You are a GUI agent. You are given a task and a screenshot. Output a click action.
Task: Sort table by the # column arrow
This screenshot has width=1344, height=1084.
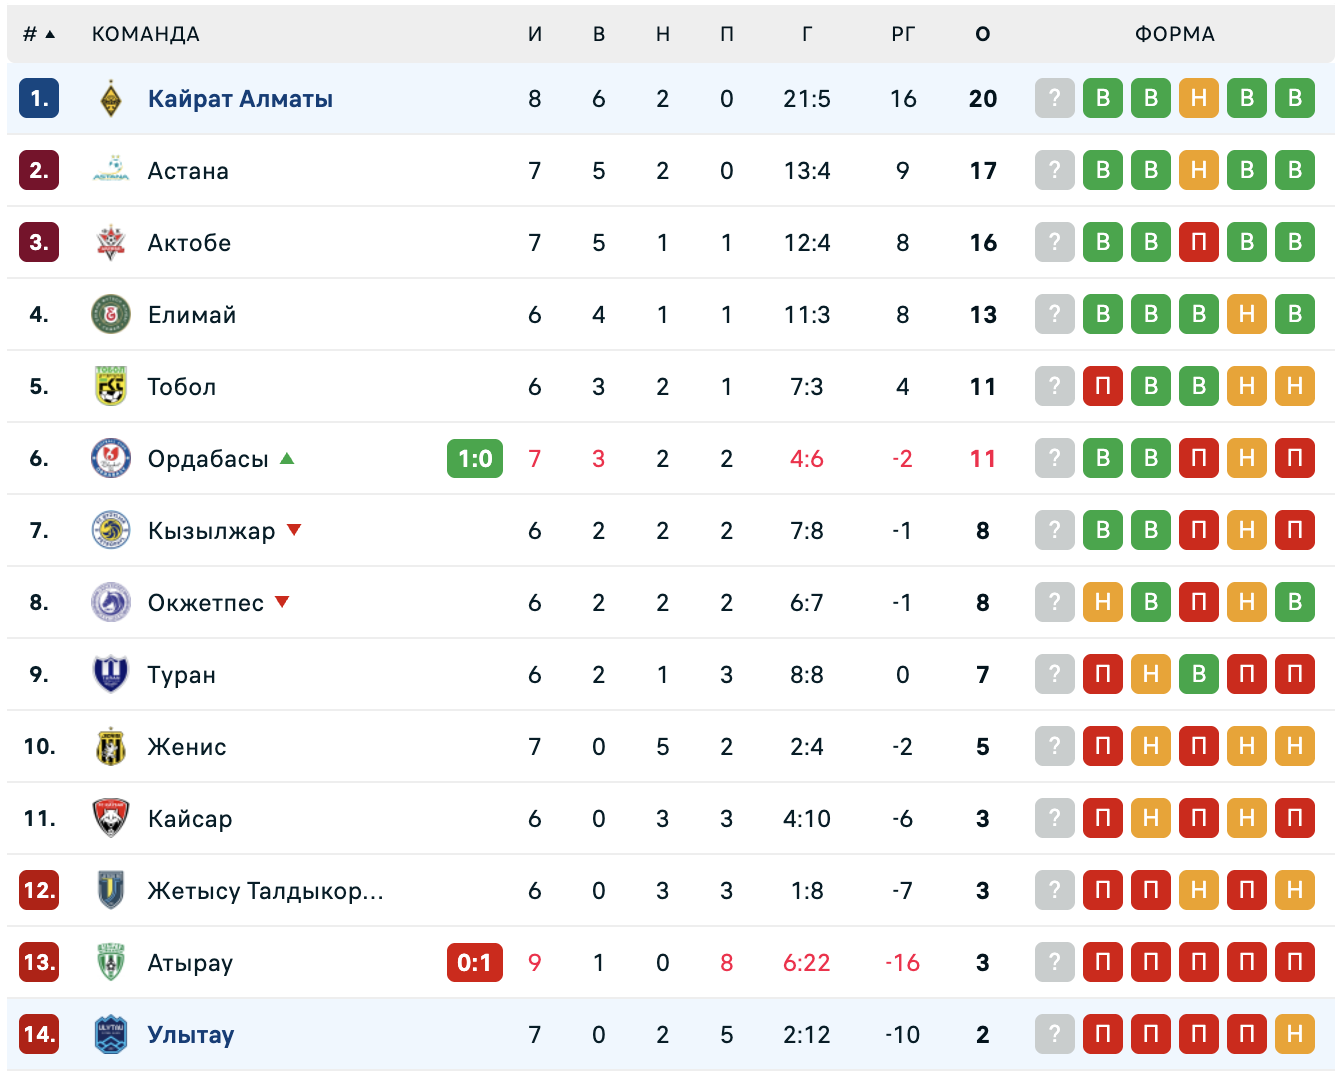pos(50,34)
